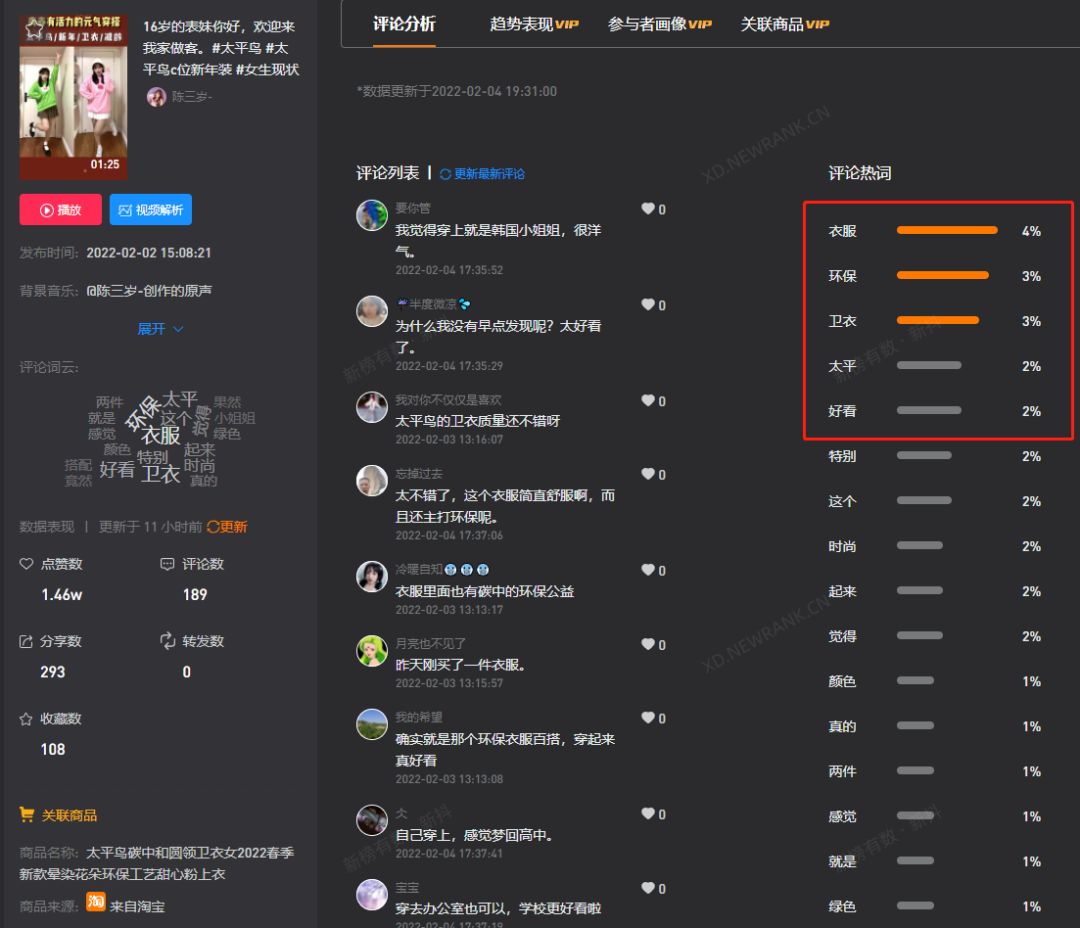This screenshot has height=928, width=1080.
Task: Click the orange 更新 data link
Action: point(227,527)
